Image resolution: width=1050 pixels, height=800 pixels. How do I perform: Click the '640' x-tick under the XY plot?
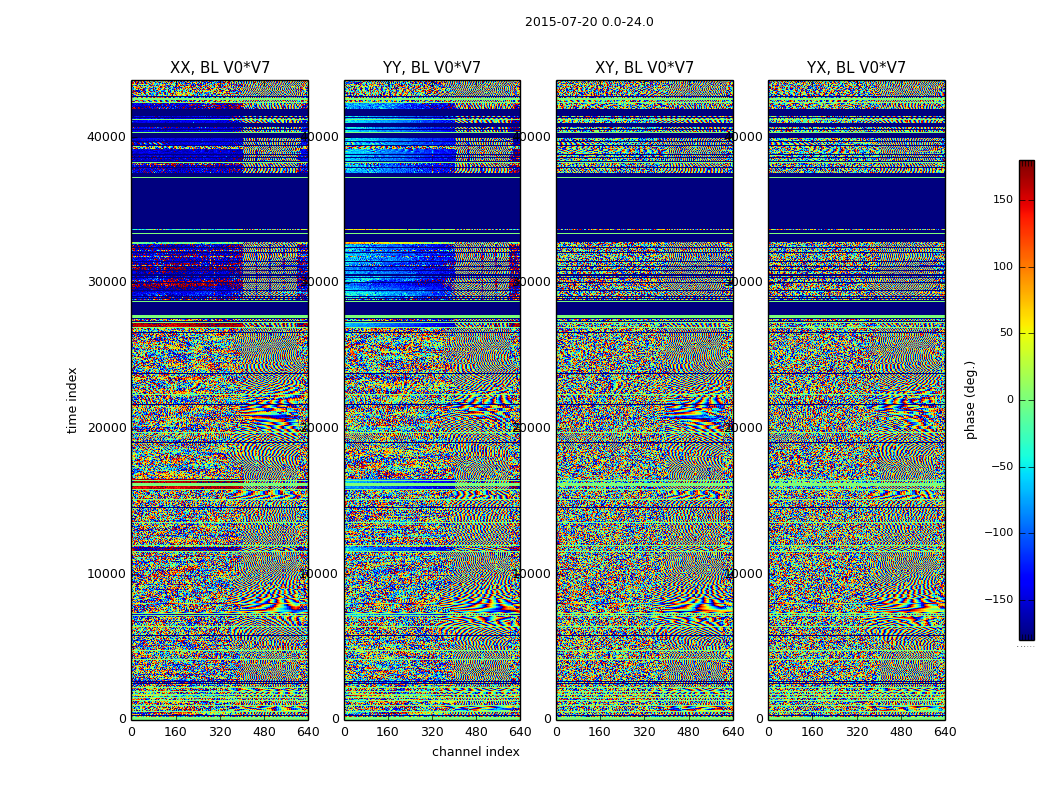click(733, 732)
